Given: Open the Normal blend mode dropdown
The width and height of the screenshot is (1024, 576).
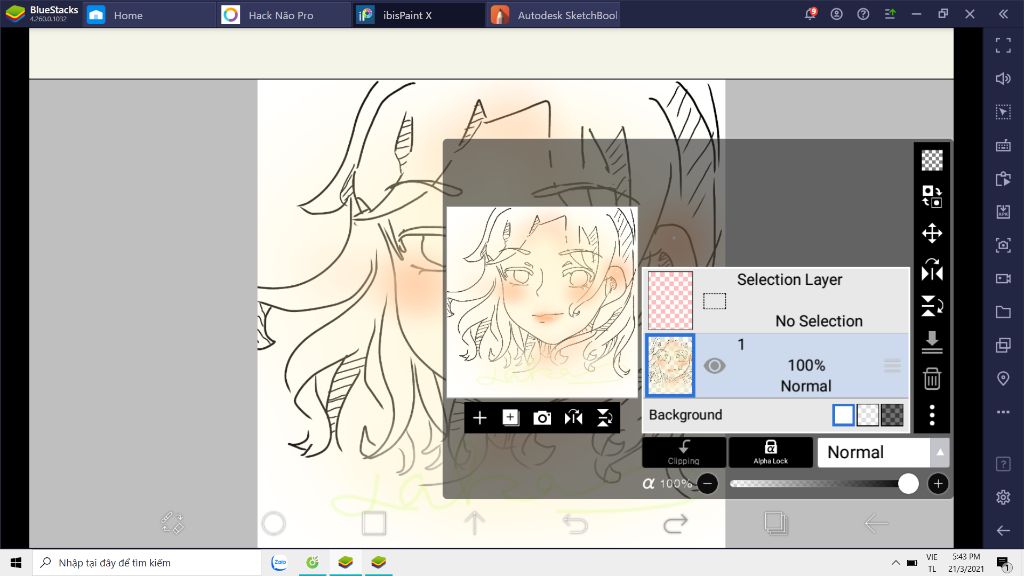Looking at the screenshot, I should click(874, 452).
